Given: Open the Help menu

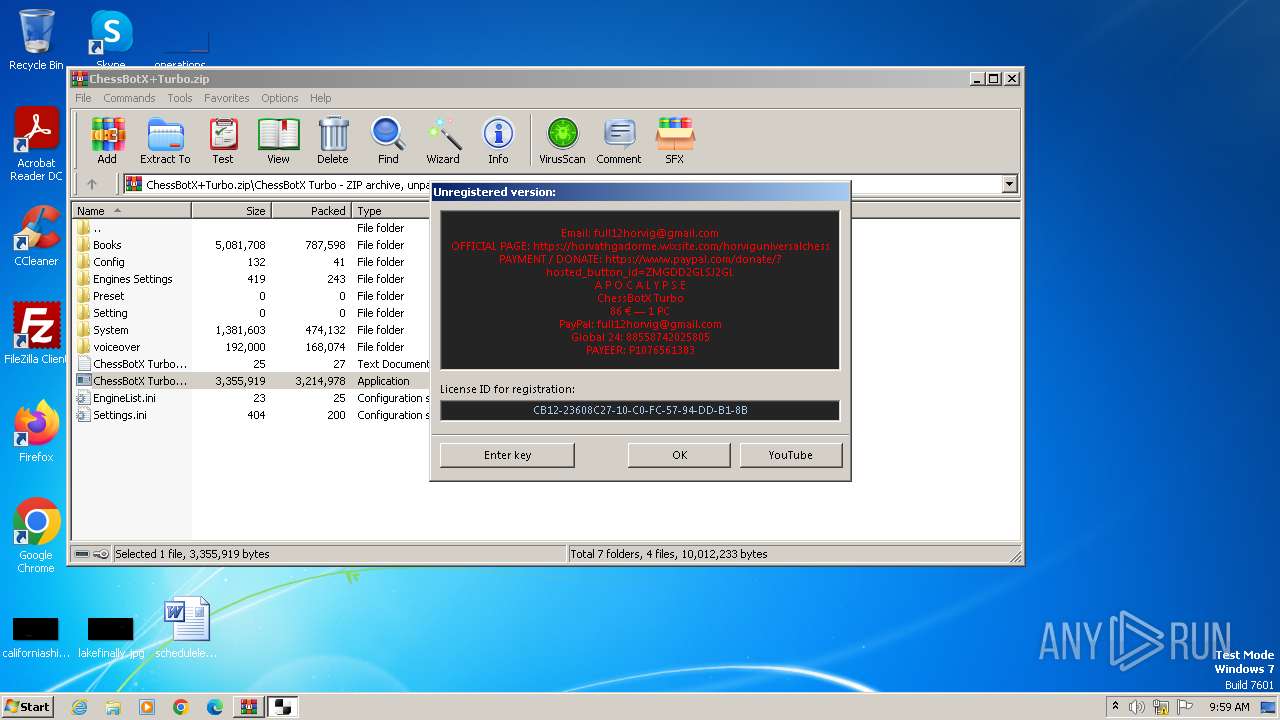Looking at the screenshot, I should click(320, 98).
